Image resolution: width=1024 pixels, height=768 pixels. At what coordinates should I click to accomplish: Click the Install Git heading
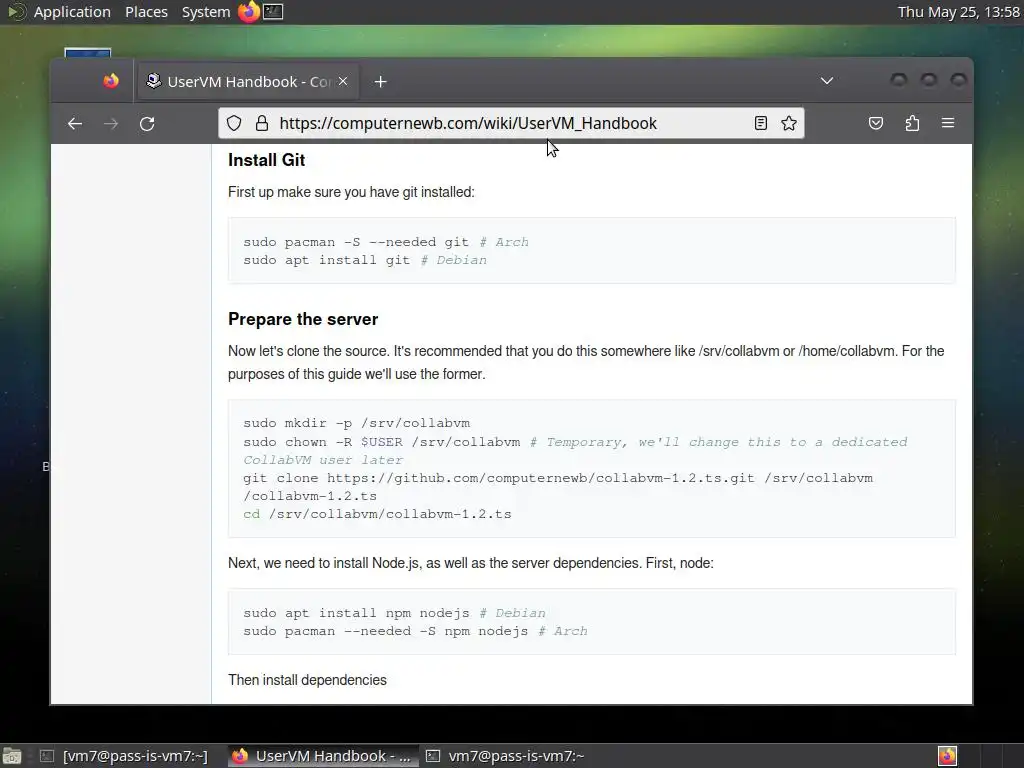click(x=266, y=160)
